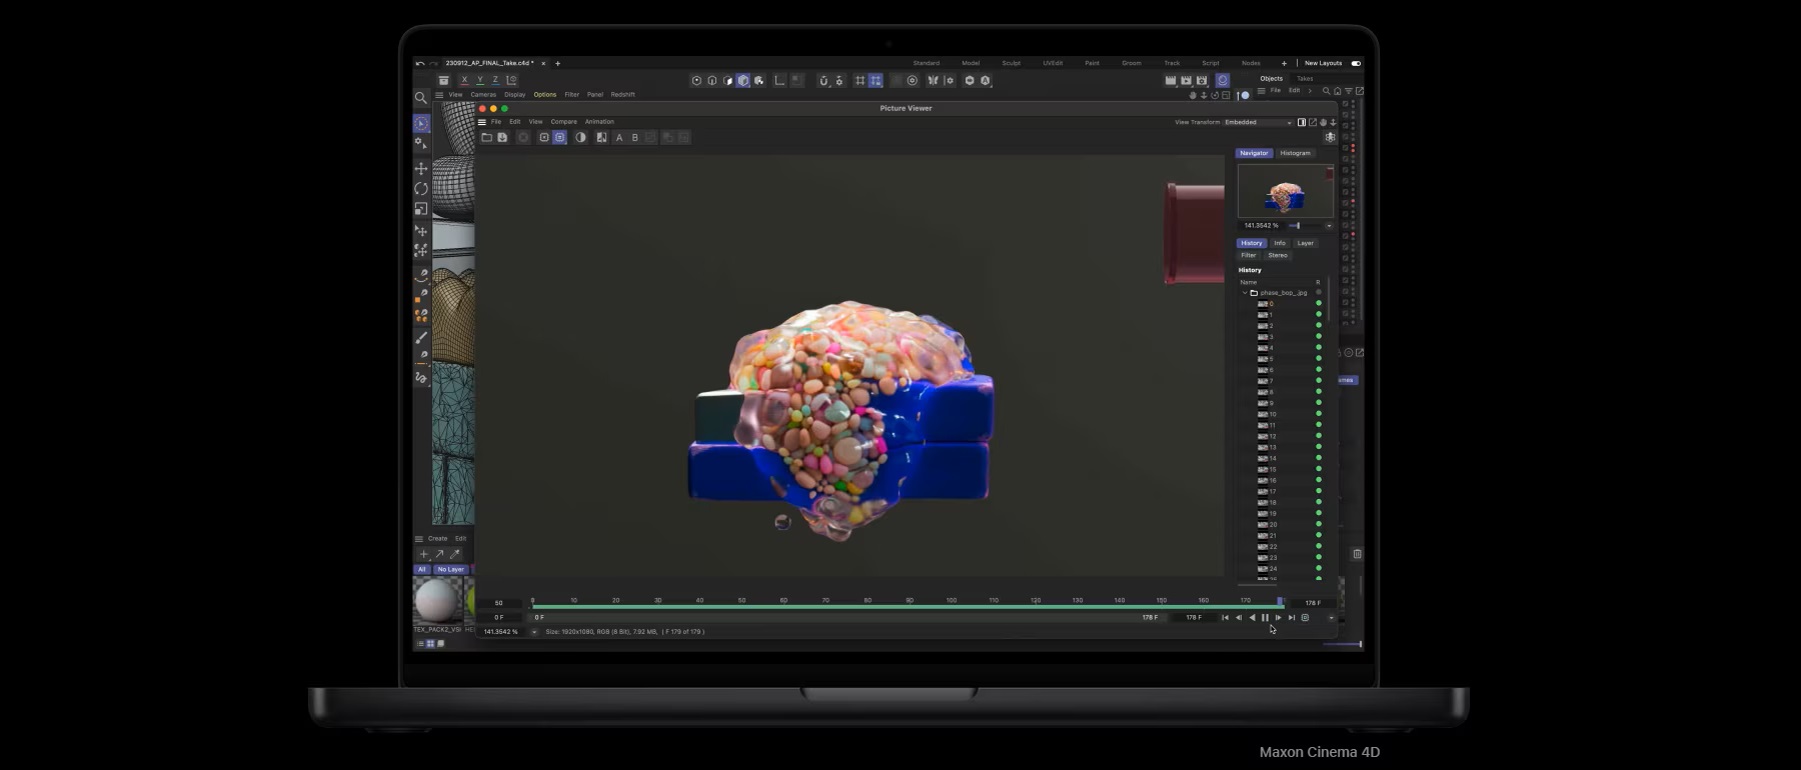Viewport: 1801px width, 770px height.
Task: Click the undo arrow in top bar
Action: (x=420, y=63)
